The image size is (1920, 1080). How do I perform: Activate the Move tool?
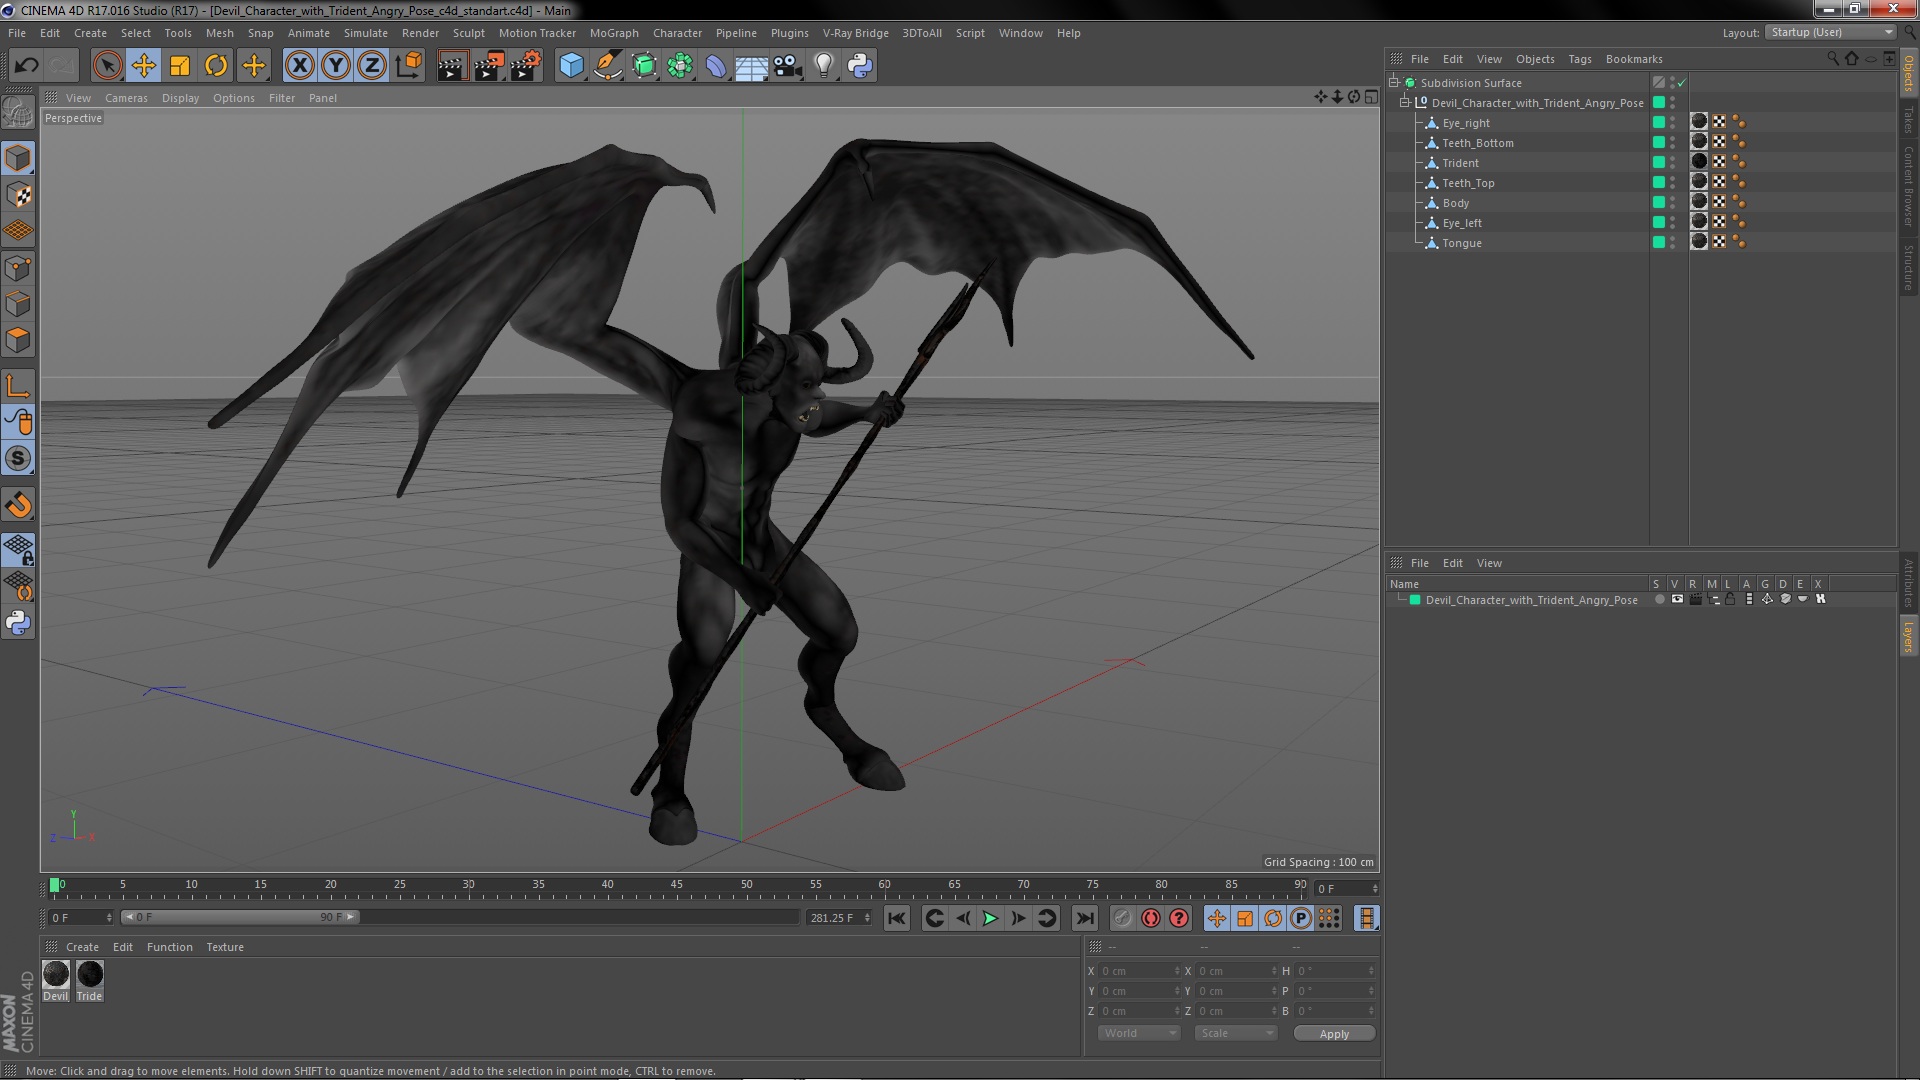tap(144, 66)
